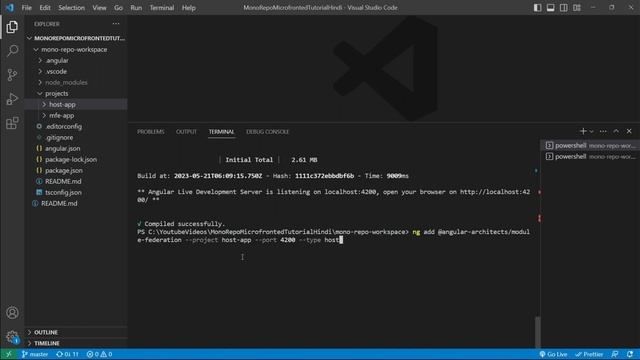Open the Terminal menu
This screenshot has width=640, height=360.
pos(162,8)
